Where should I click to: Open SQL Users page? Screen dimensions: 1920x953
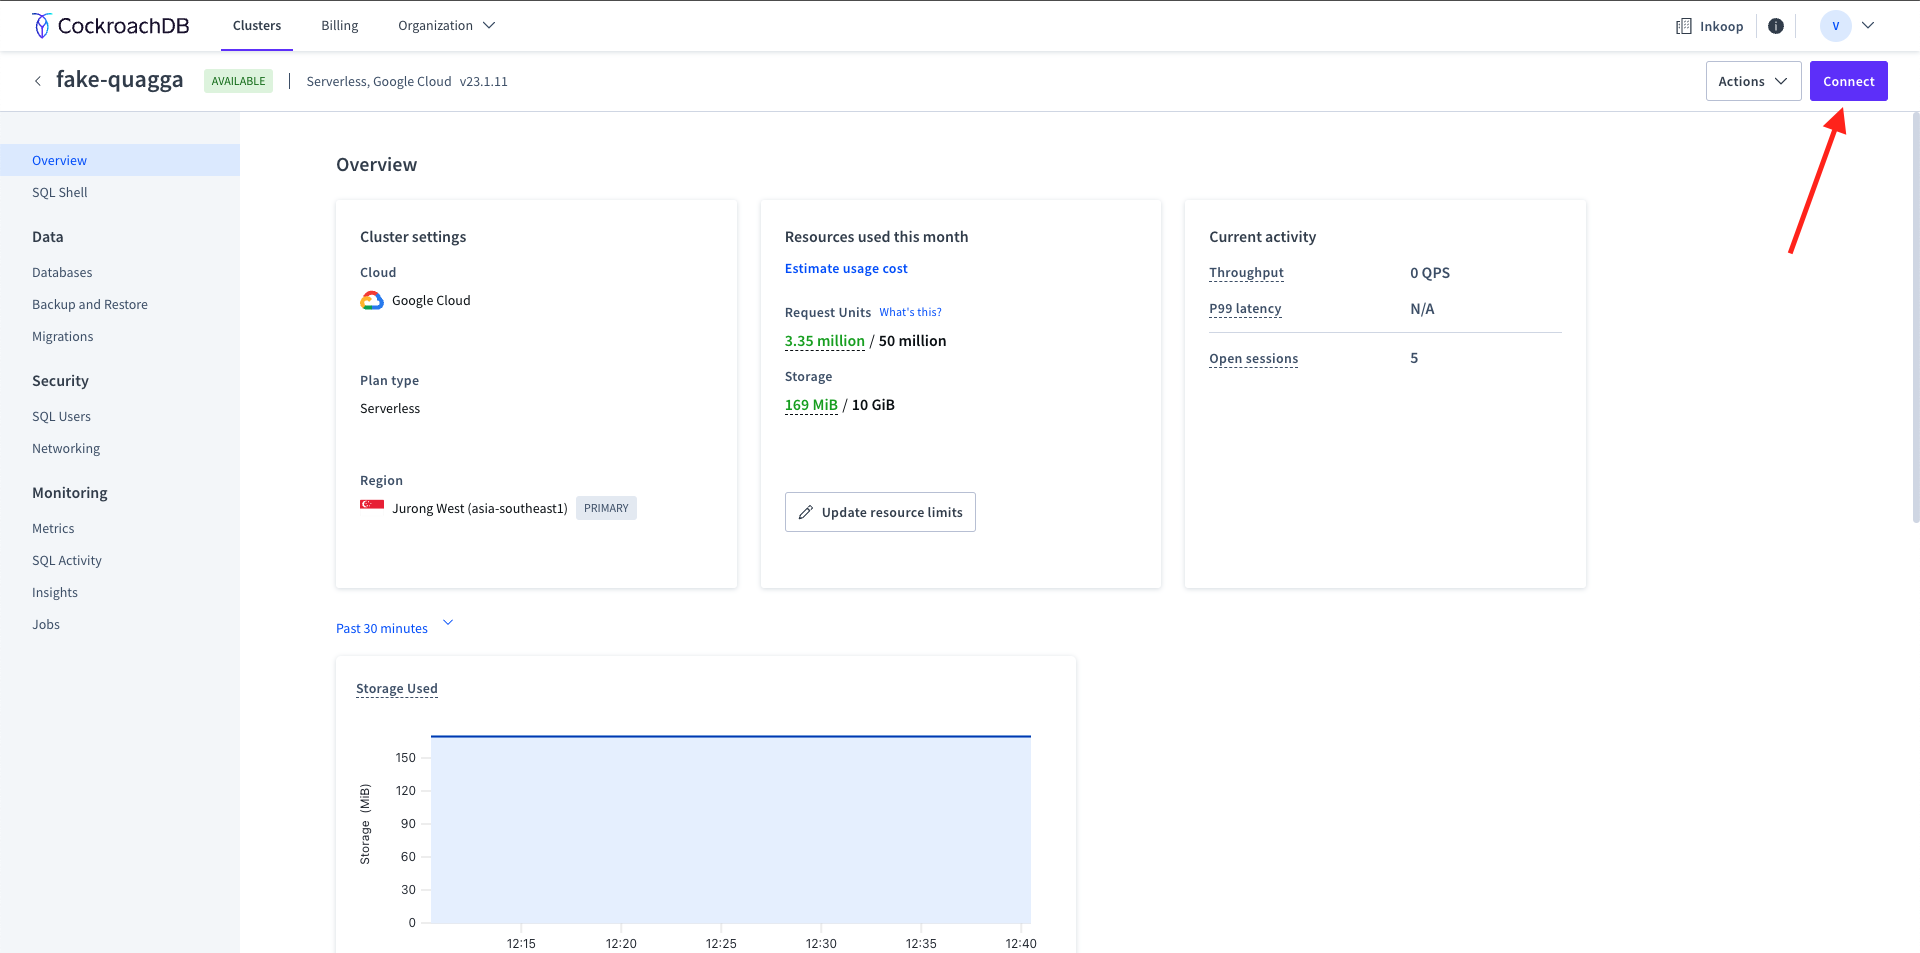61,416
